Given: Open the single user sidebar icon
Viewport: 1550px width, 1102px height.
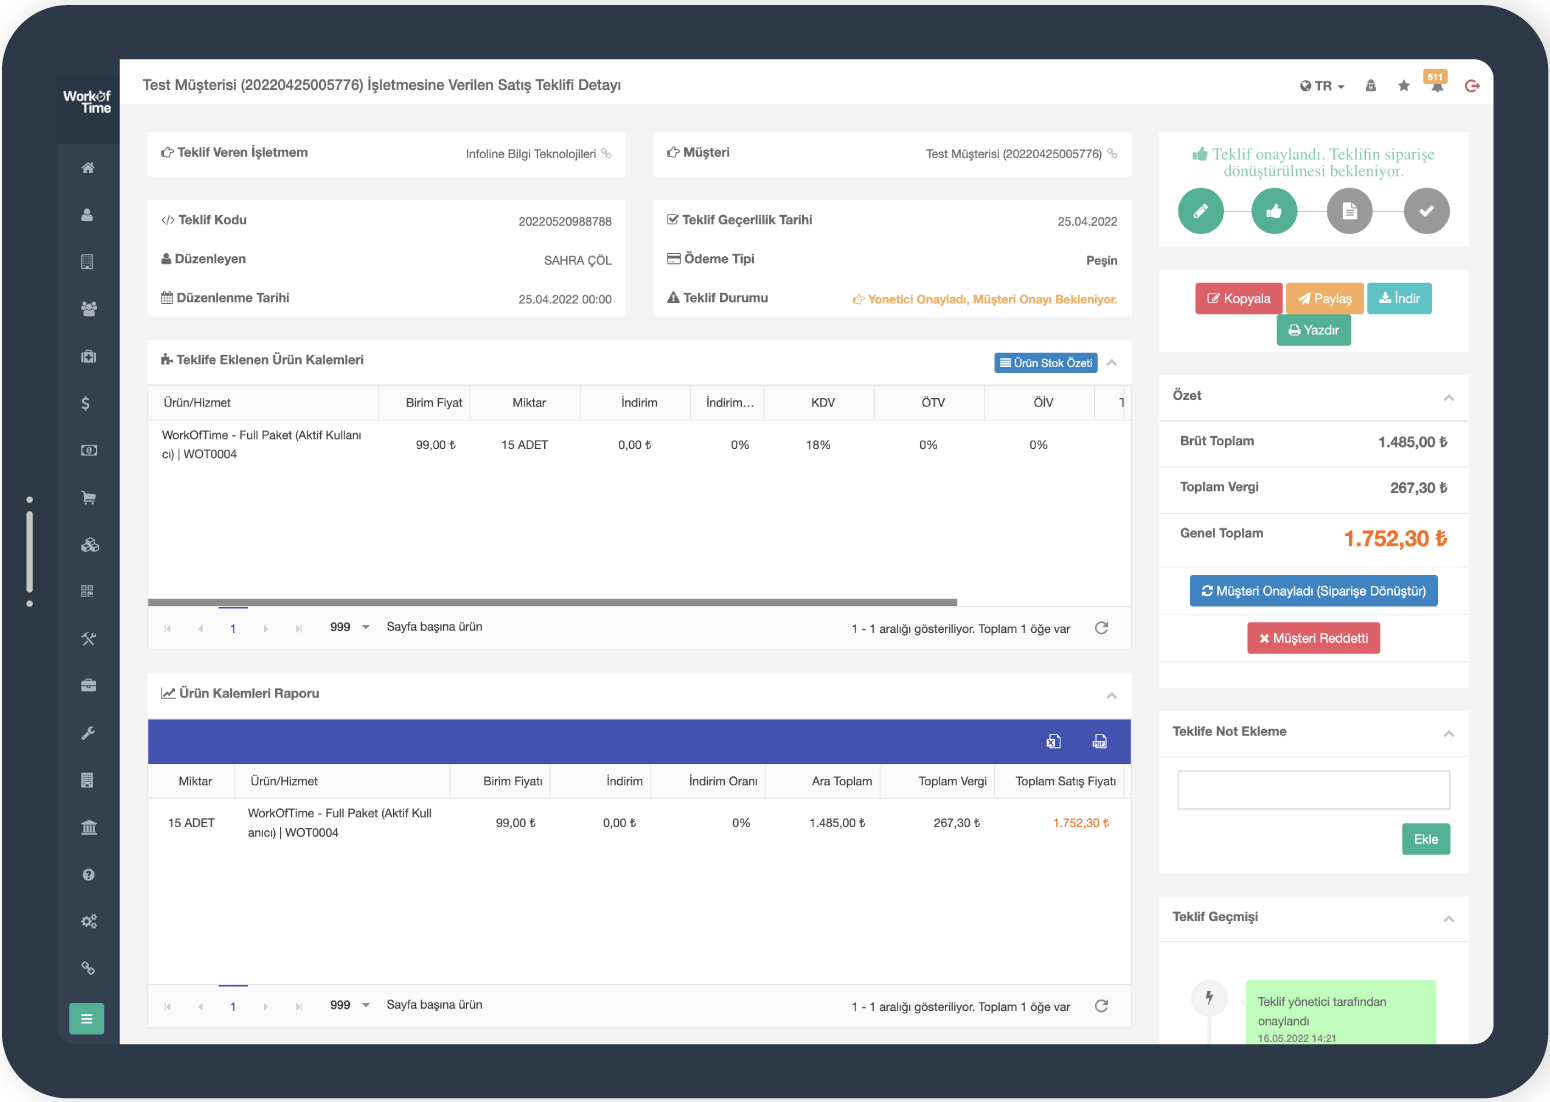Looking at the screenshot, I should point(88,215).
